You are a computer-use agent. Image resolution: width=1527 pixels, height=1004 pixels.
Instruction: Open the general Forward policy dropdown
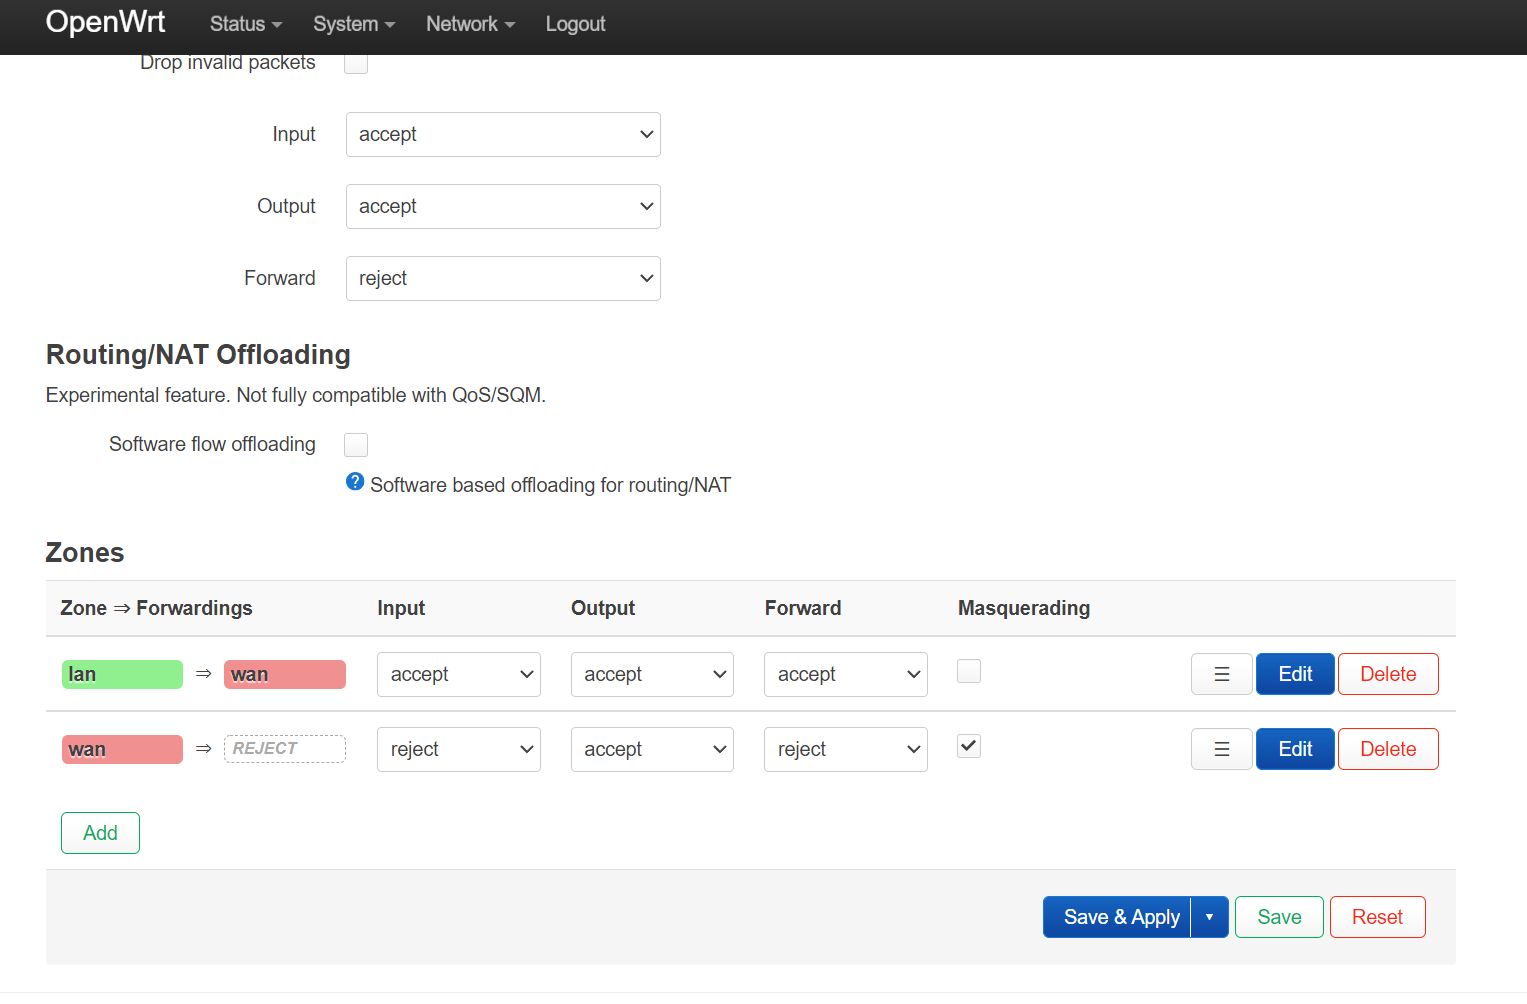coord(503,278)
